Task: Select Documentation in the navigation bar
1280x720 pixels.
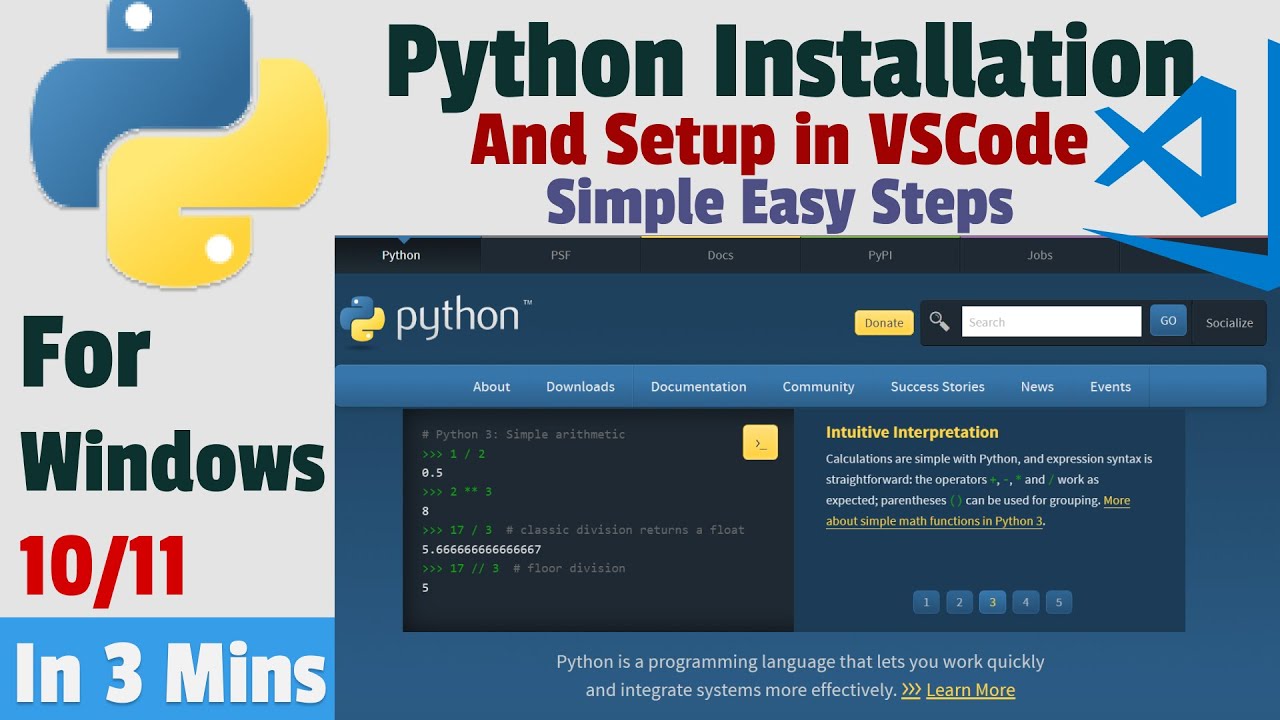Action: 699,387
